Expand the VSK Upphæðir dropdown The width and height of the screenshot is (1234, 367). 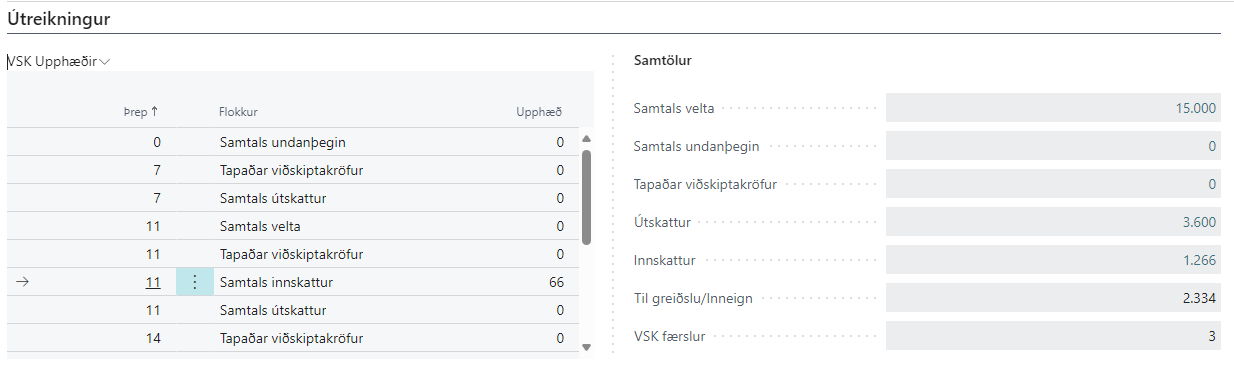pos(59,61)
